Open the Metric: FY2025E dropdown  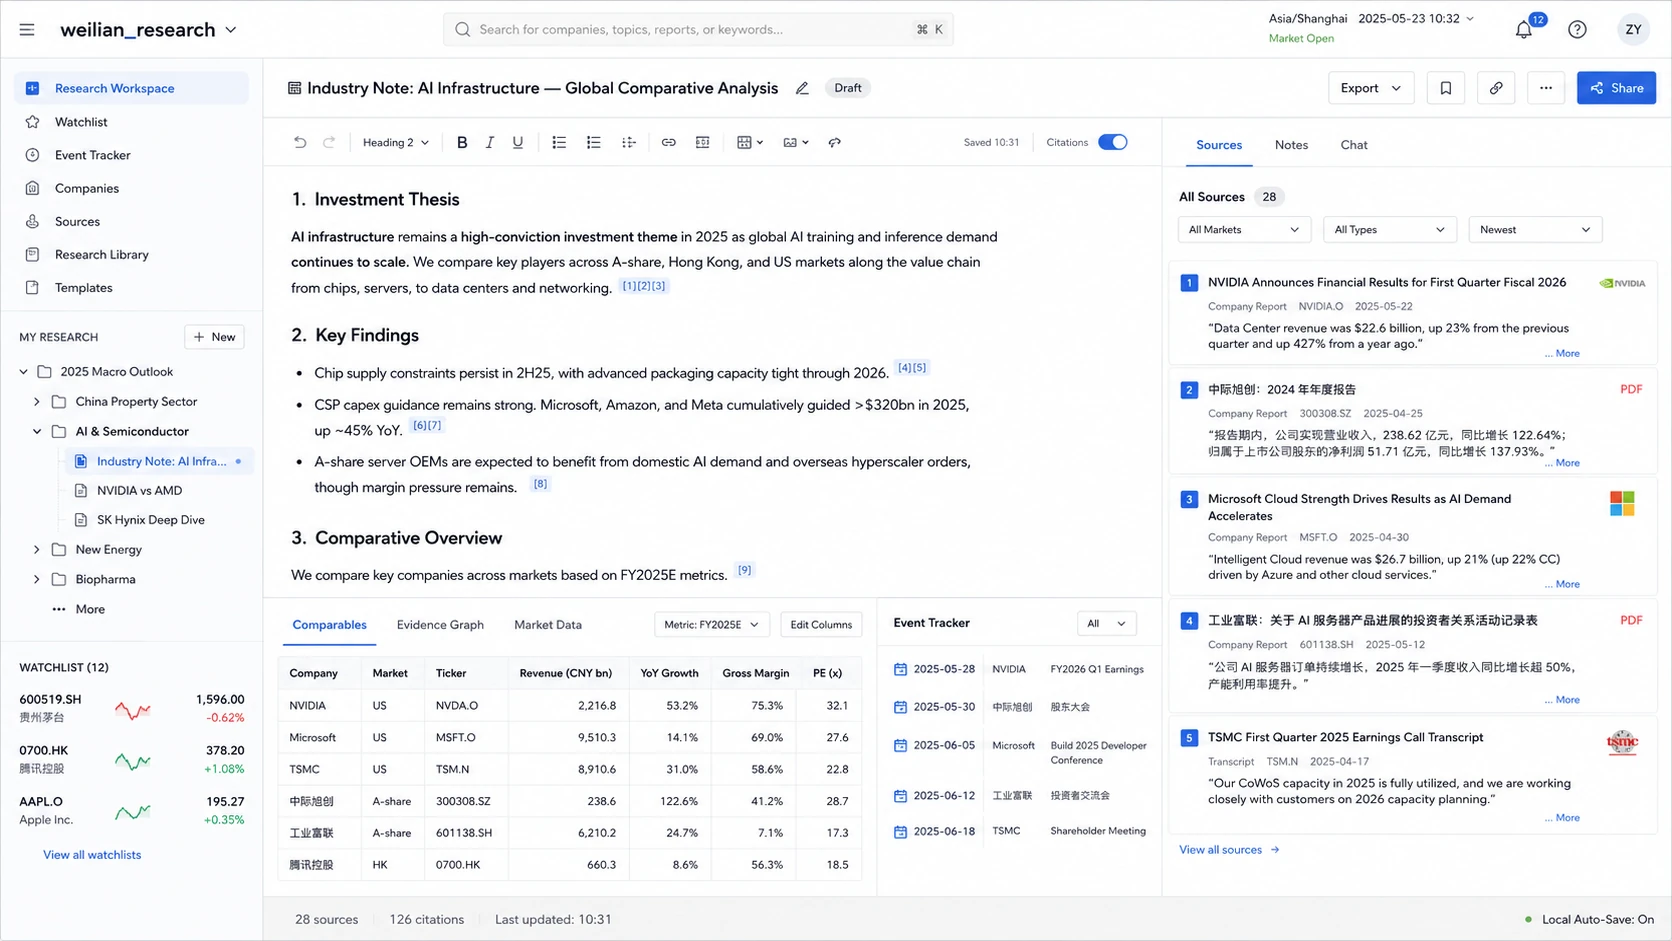click(x=711, y=625)
